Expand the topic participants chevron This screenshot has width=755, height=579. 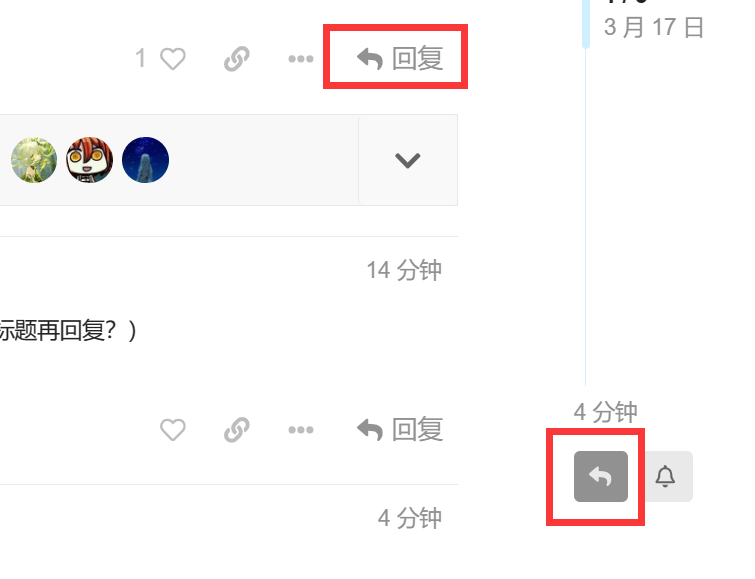point(408,160)
